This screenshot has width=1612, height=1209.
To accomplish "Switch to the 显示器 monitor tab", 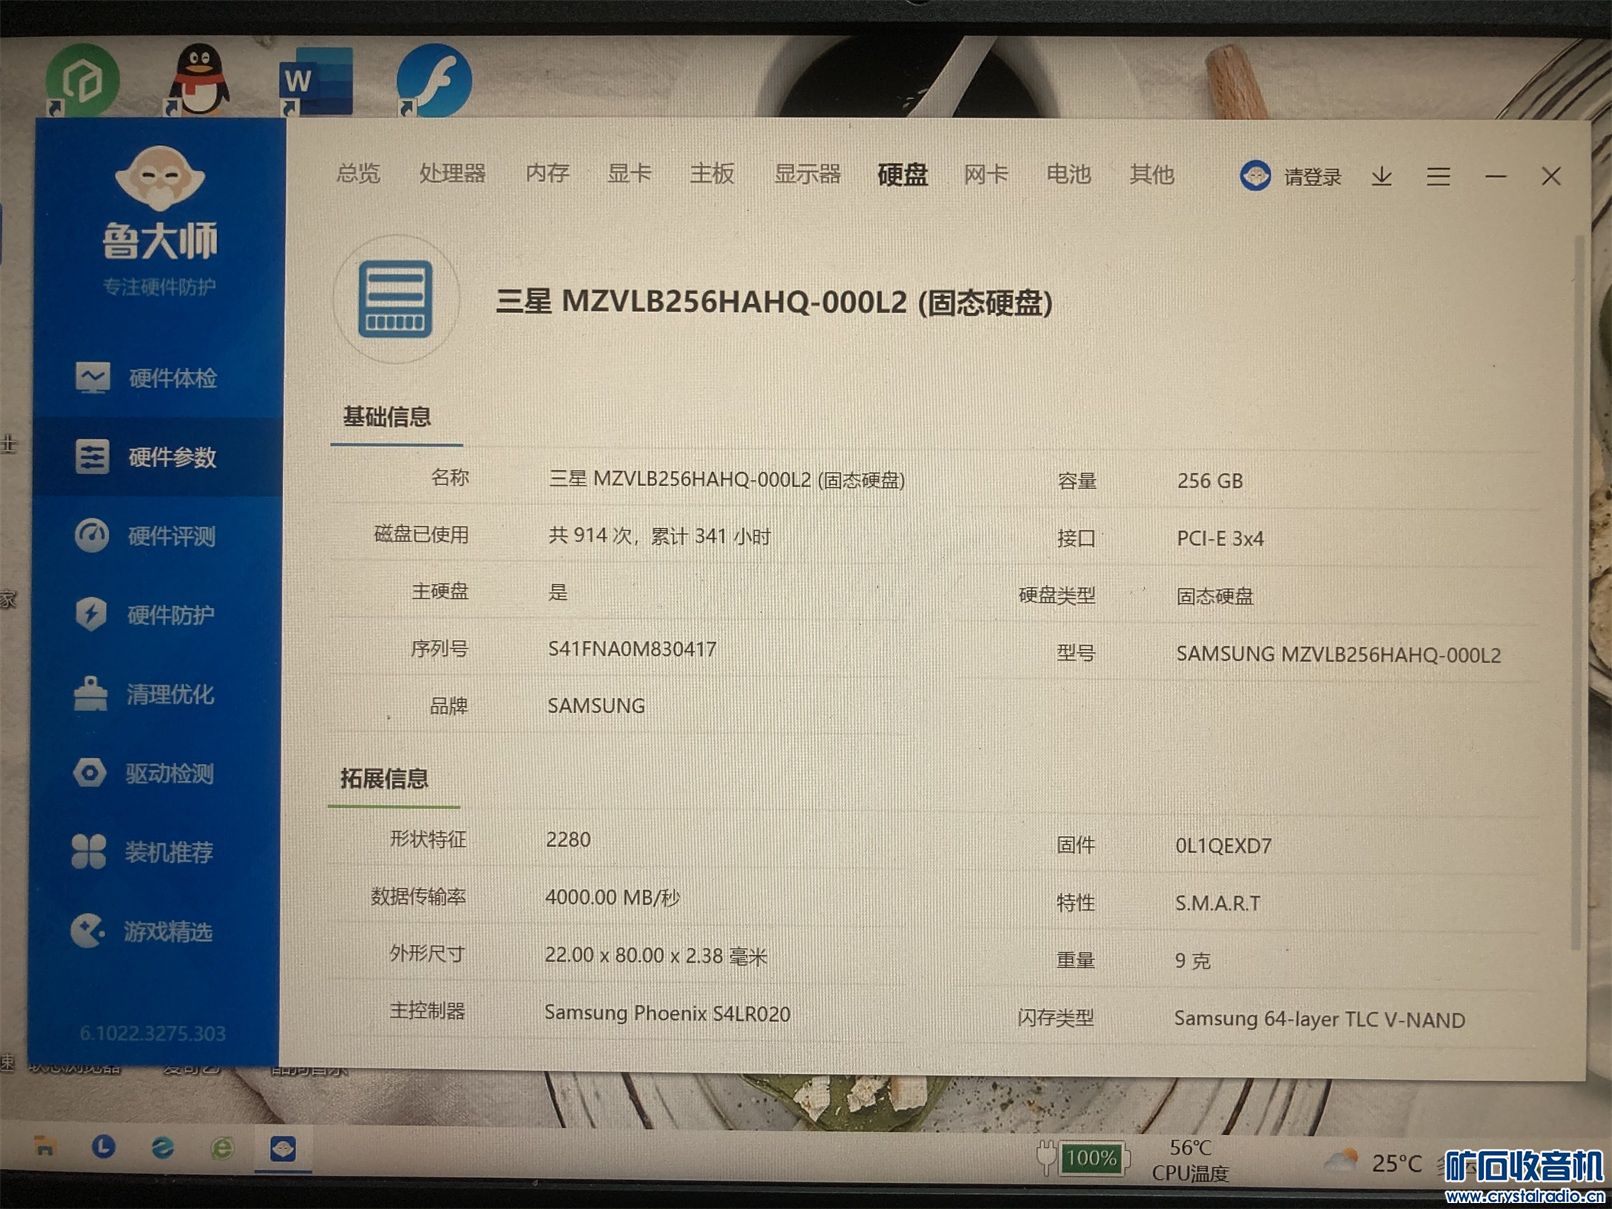I will [x=807, y=174].
